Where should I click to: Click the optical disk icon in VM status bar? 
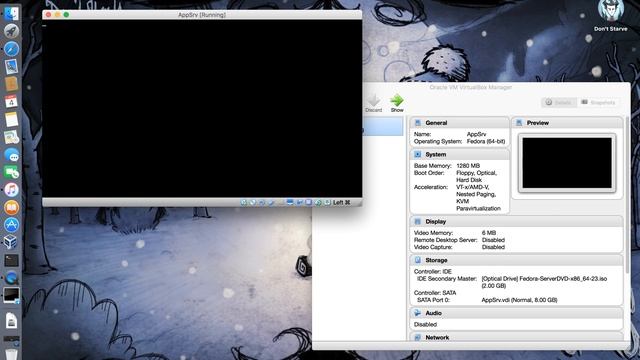point(253,202)
